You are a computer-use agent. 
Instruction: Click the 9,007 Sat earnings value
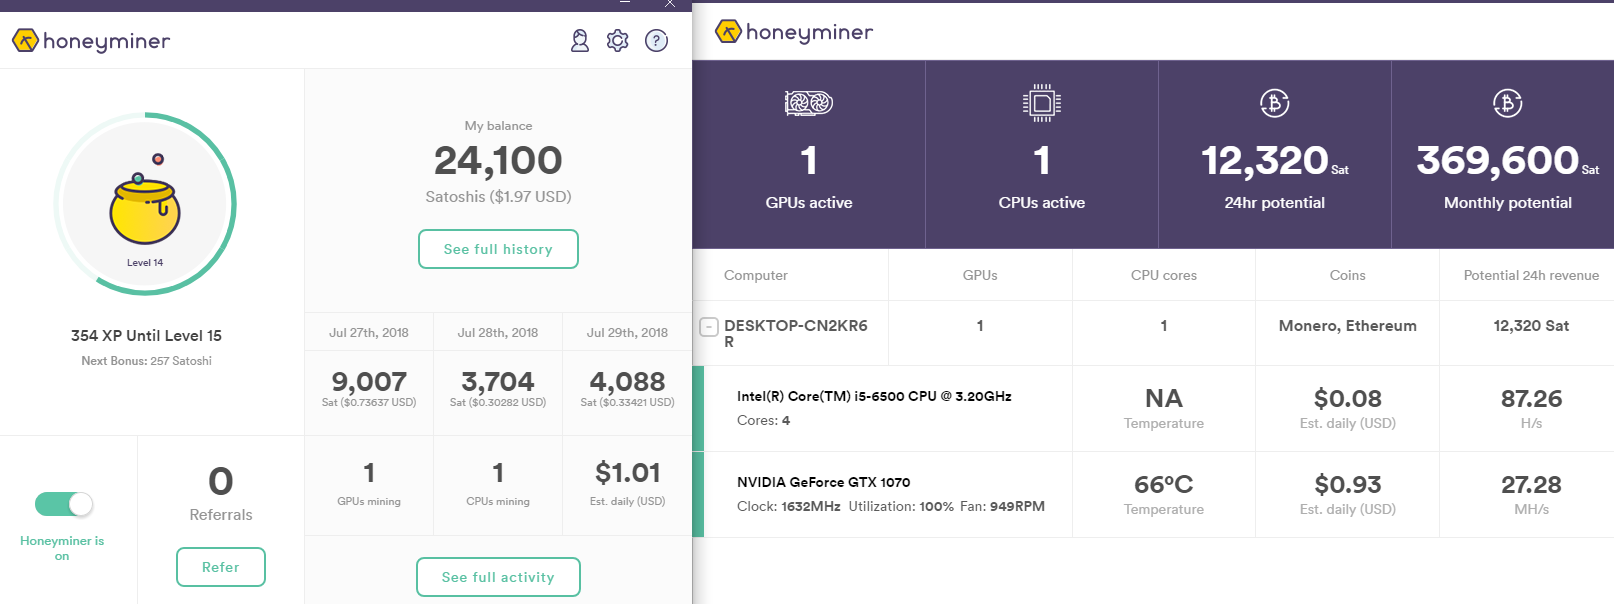click(369, 381)
